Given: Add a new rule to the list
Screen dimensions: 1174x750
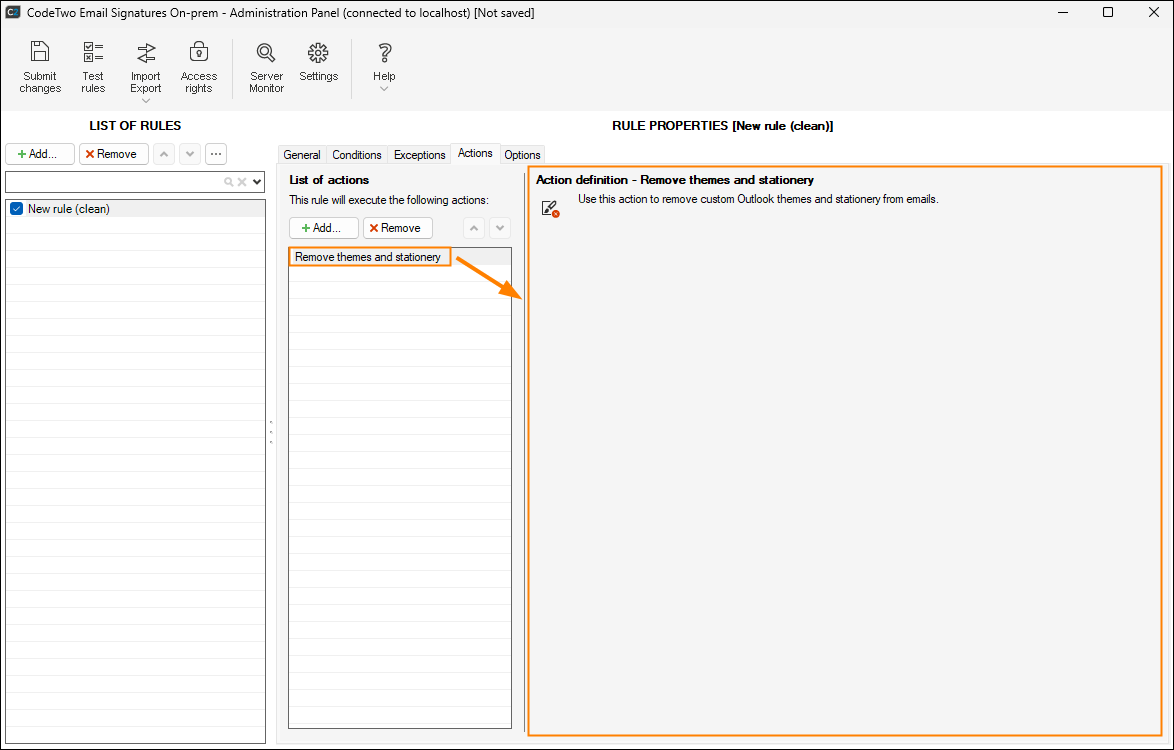Looking at the screenshot, I should (x=40, y=154).
